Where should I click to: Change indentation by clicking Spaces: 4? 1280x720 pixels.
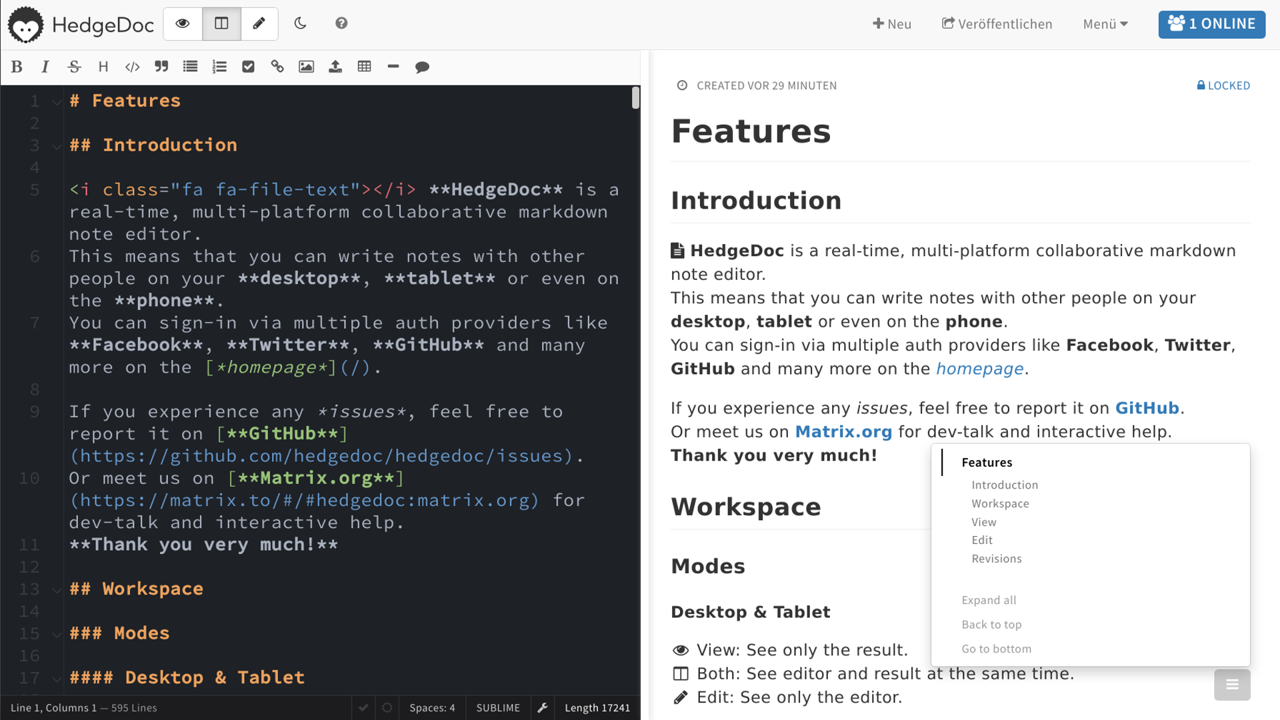coord(432,707)
